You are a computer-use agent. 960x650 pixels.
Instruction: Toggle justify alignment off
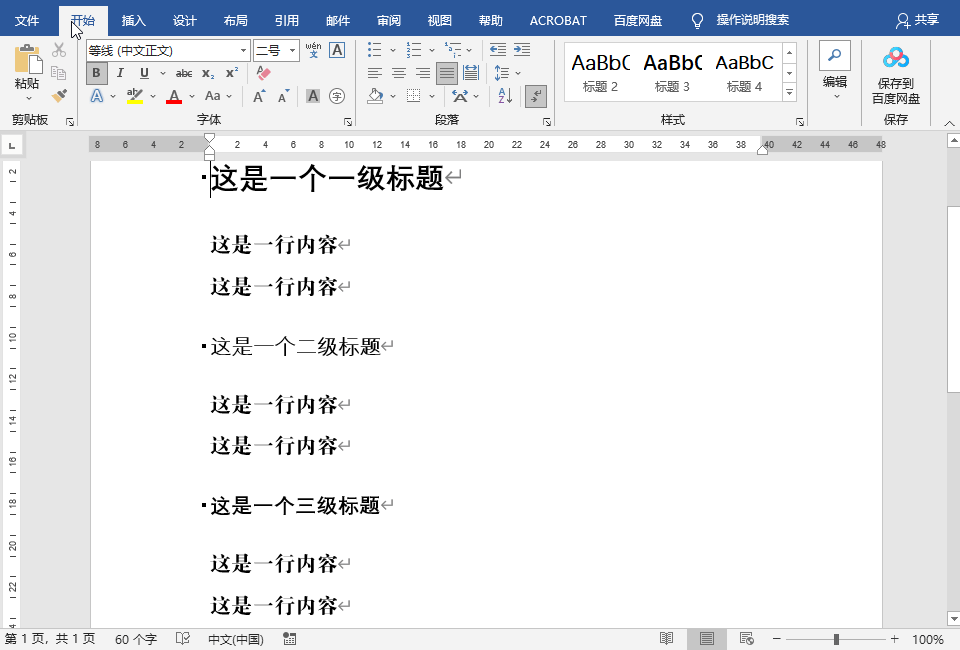point(447,72)
